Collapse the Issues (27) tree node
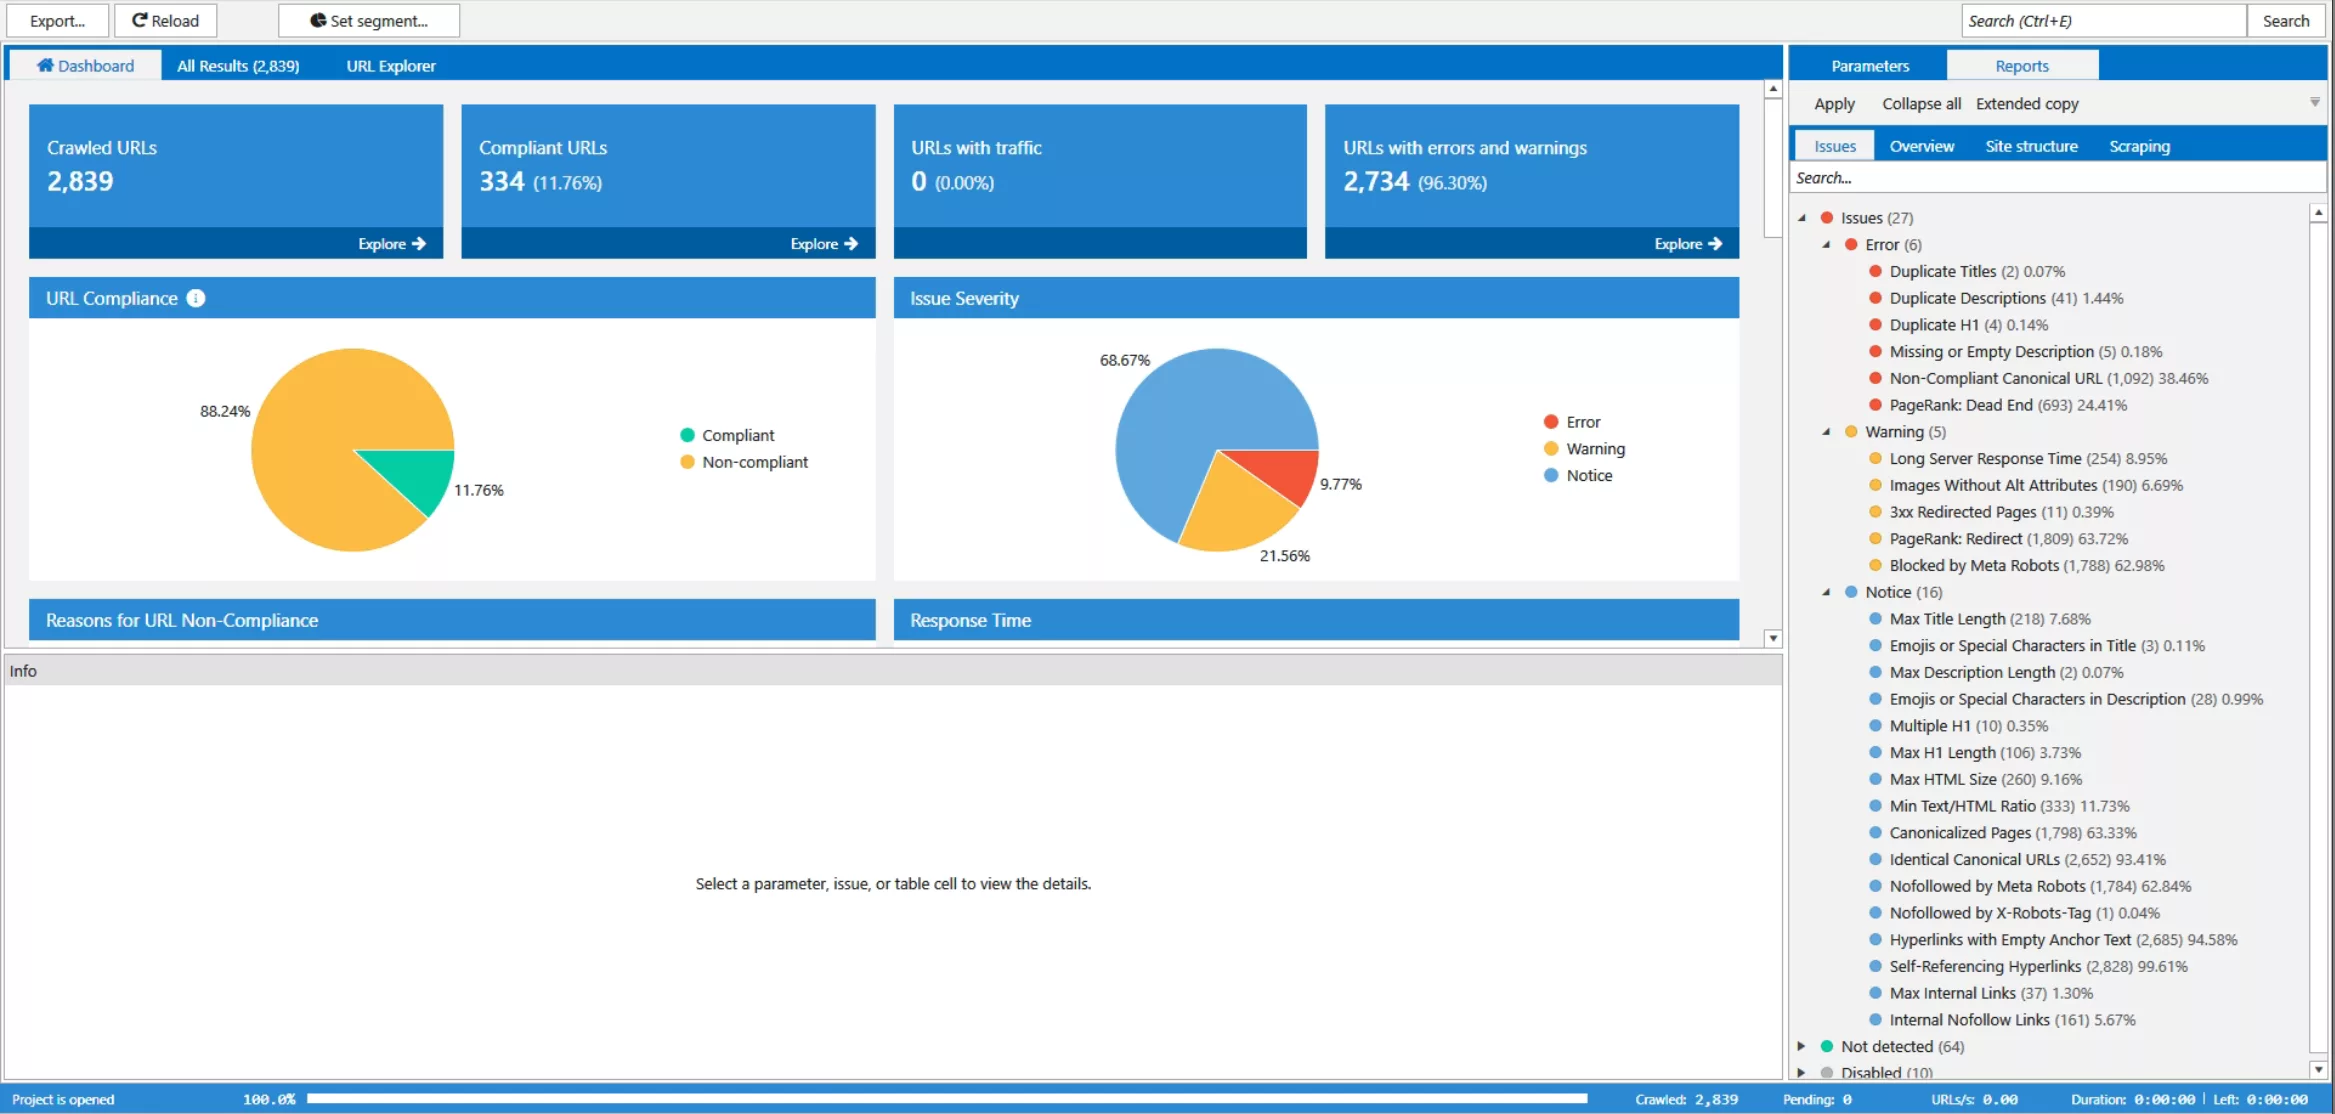Viewport: 2335px width, 1114px height. click(x=1802, y=217)
